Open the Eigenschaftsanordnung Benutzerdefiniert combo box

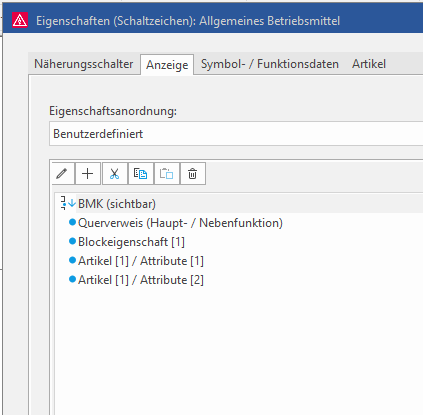[x=236, y=134]
